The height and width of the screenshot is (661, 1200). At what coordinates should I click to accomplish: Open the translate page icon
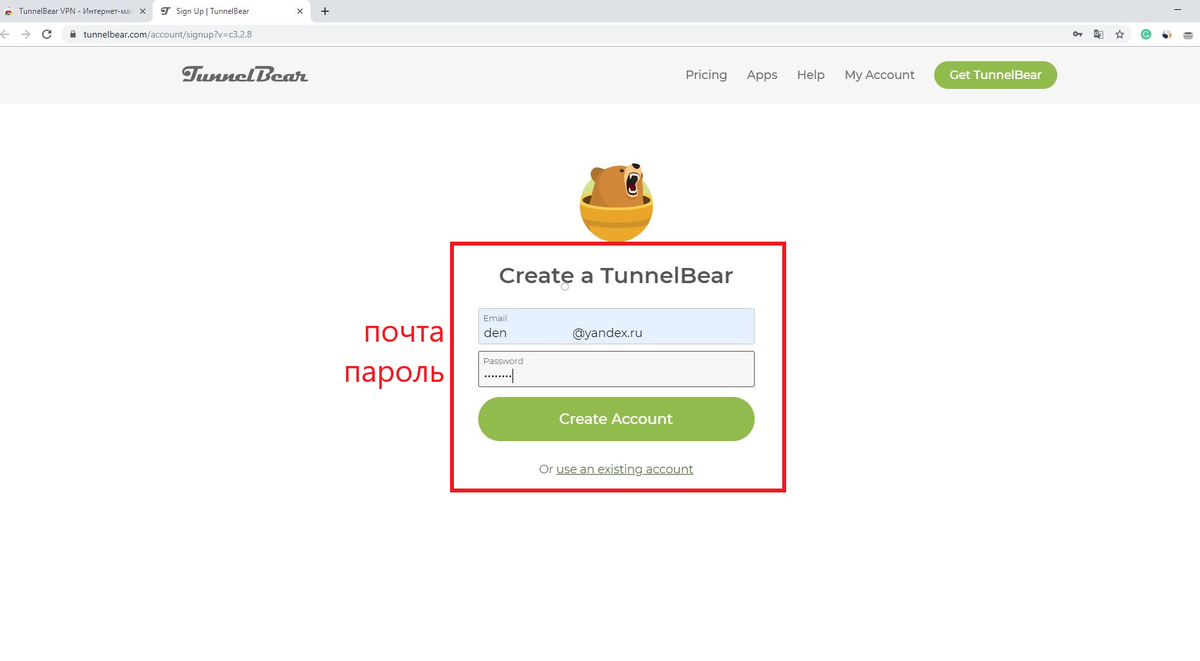pyautogui.click(x=1098, y=34)
